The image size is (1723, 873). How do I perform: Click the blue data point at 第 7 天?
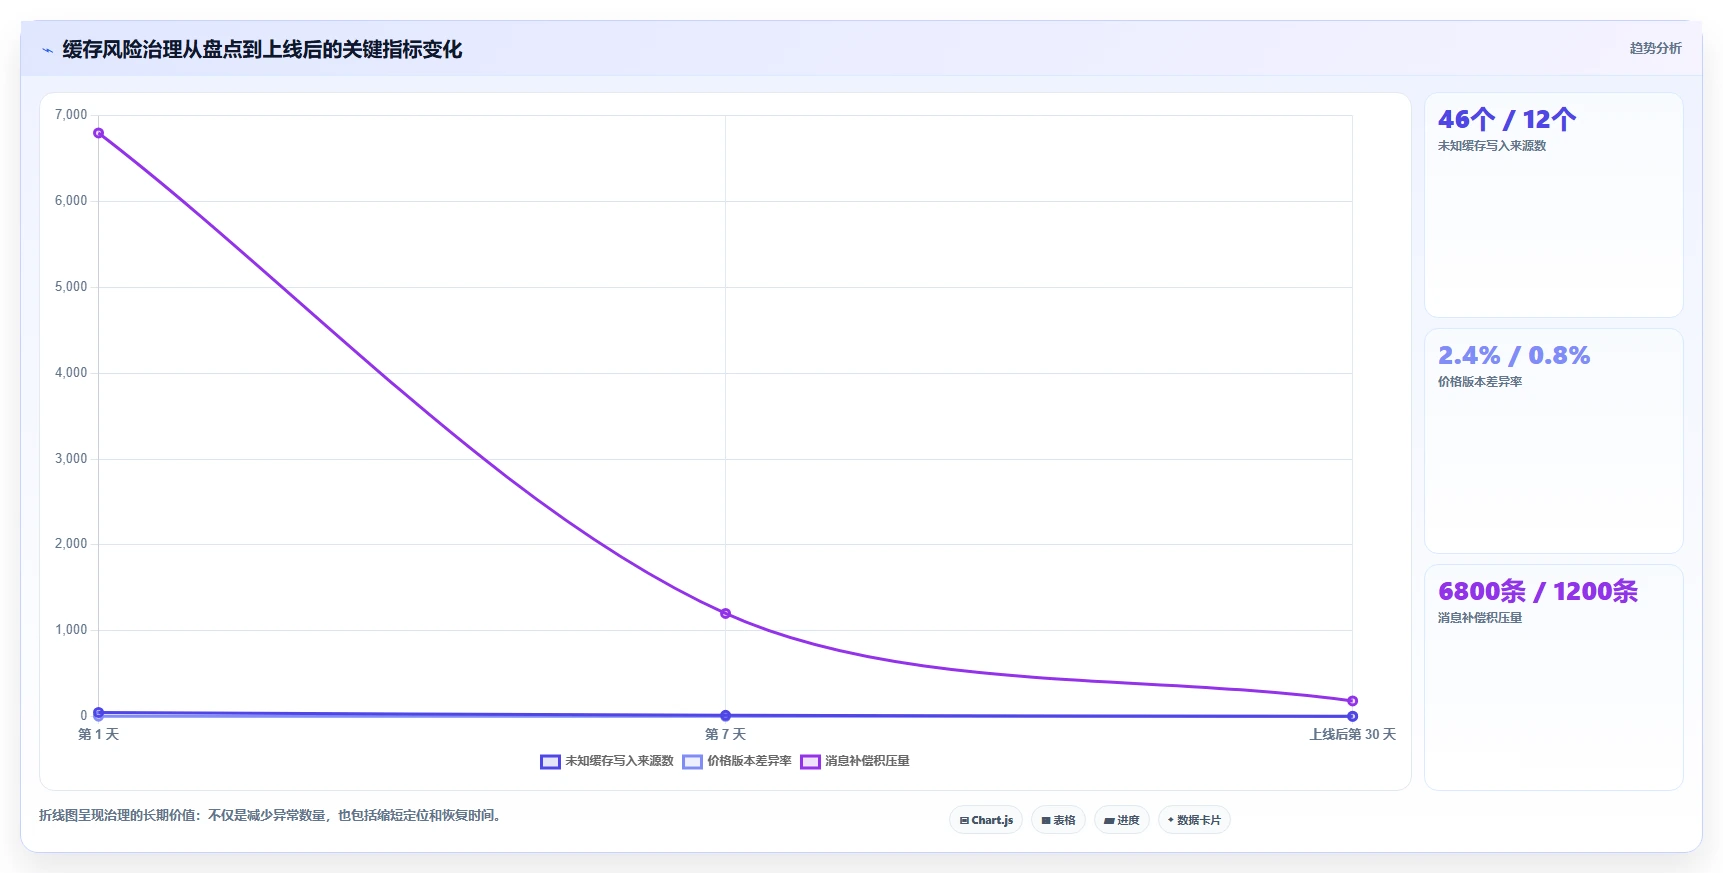point(725,716)
